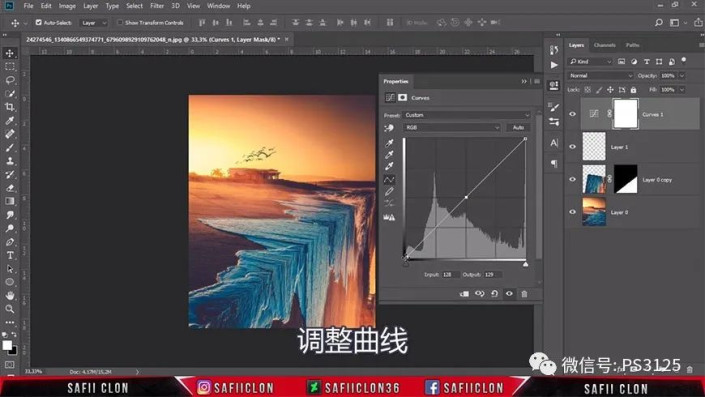Screen dimensions: 705x397
Task: Open the Preset Custom dropdown
Action: tap(467, 115)
